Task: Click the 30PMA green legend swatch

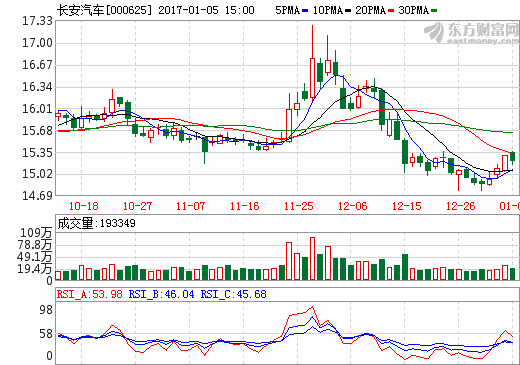Action: pyautogui.click(x=434, y=11)
